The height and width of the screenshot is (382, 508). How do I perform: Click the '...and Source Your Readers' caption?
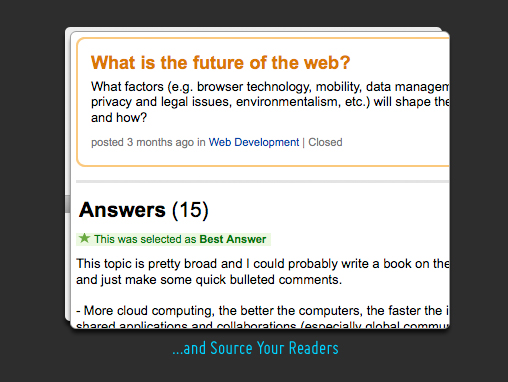click(255, 348)
